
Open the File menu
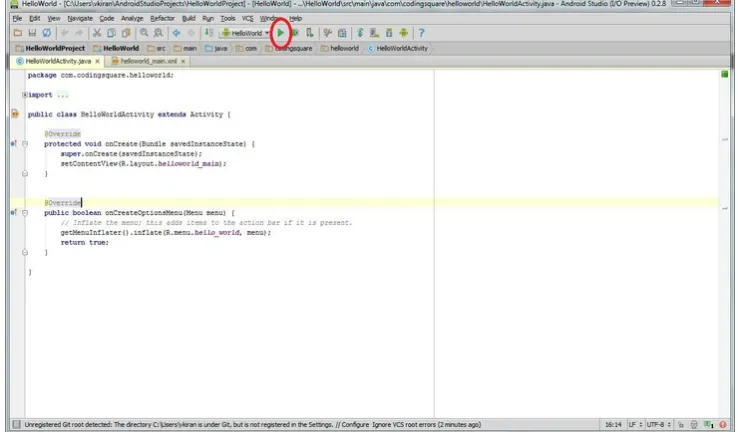tap(17, 18)
